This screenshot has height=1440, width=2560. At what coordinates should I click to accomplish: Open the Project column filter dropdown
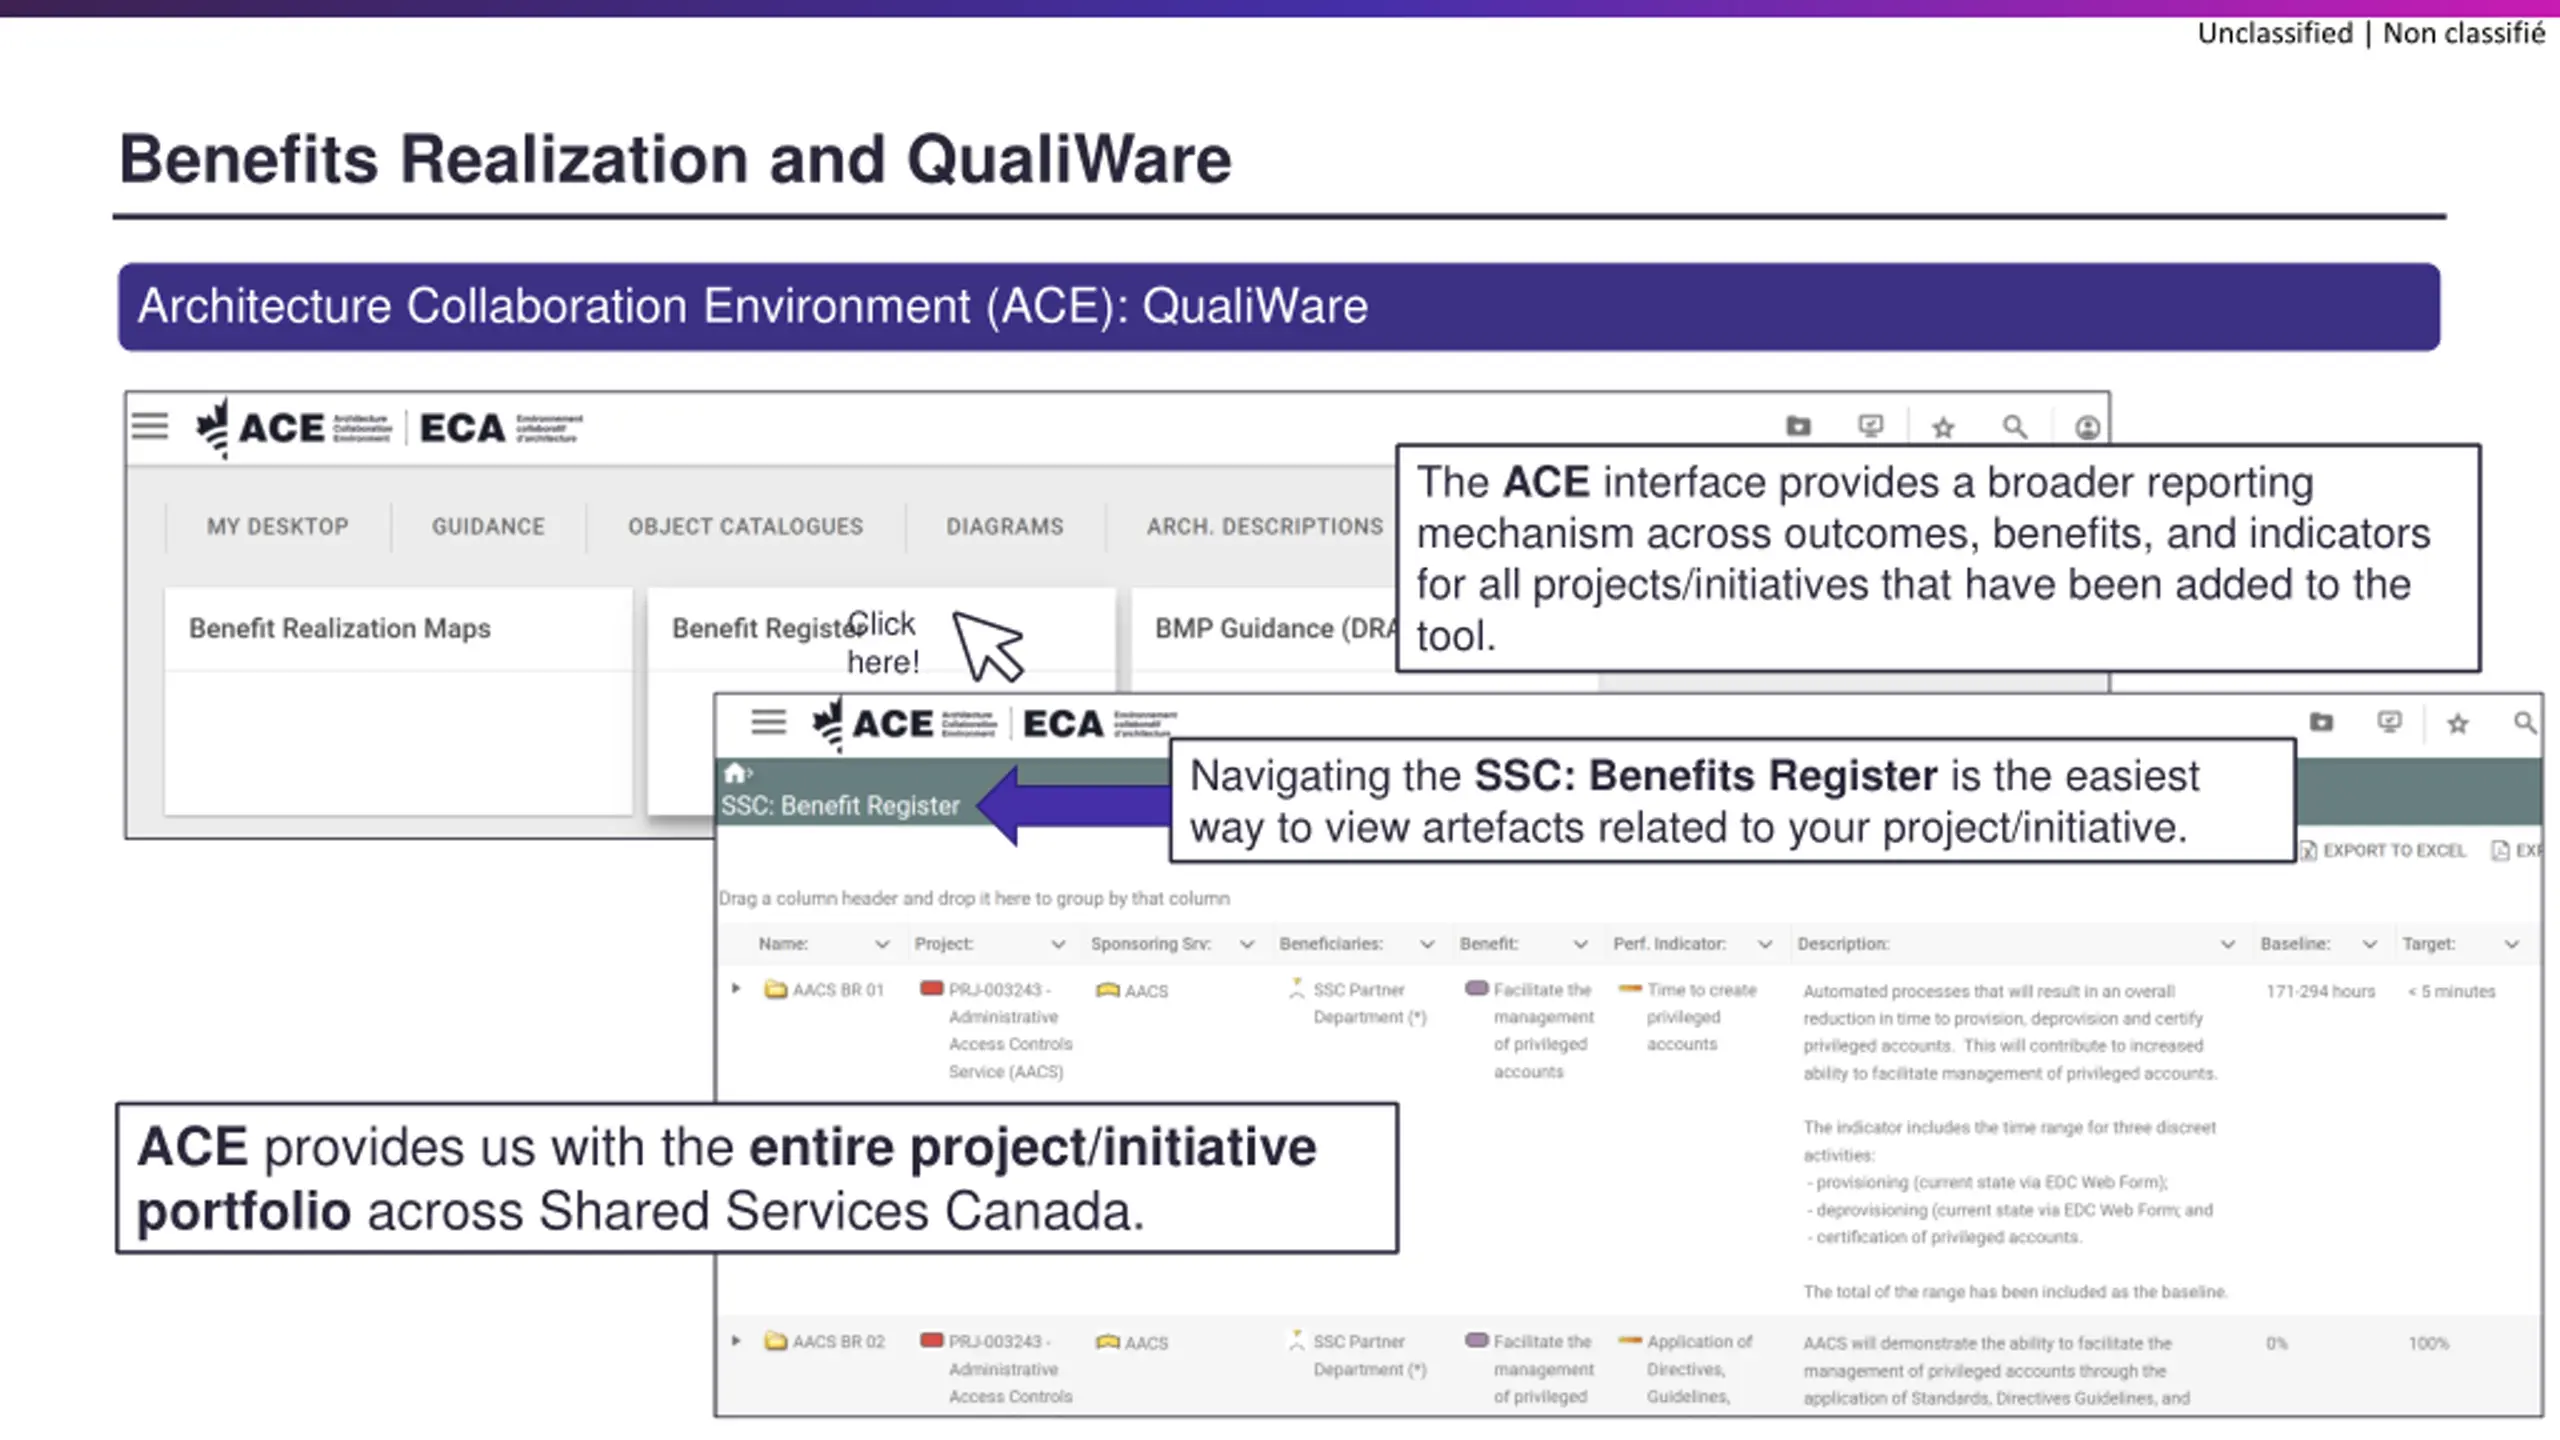click(1058, 944)
